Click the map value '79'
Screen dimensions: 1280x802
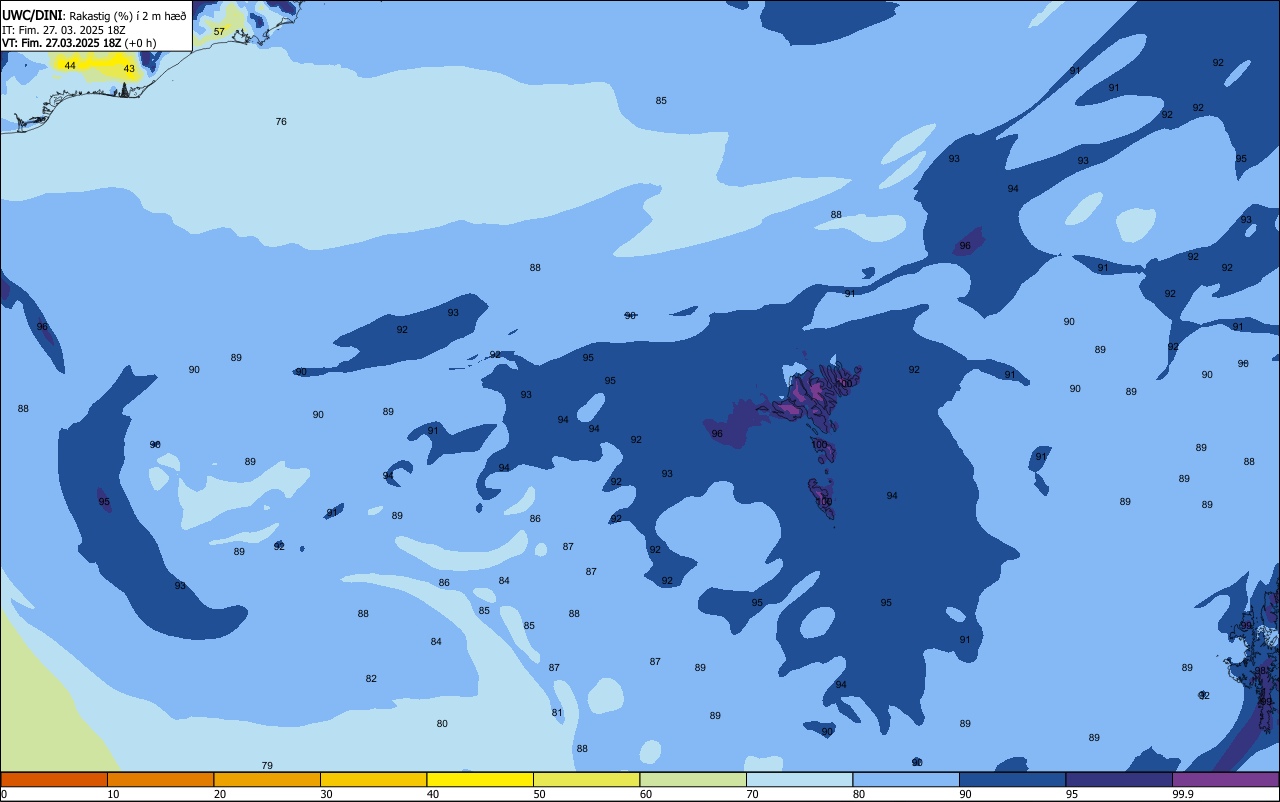pos(267,766)
